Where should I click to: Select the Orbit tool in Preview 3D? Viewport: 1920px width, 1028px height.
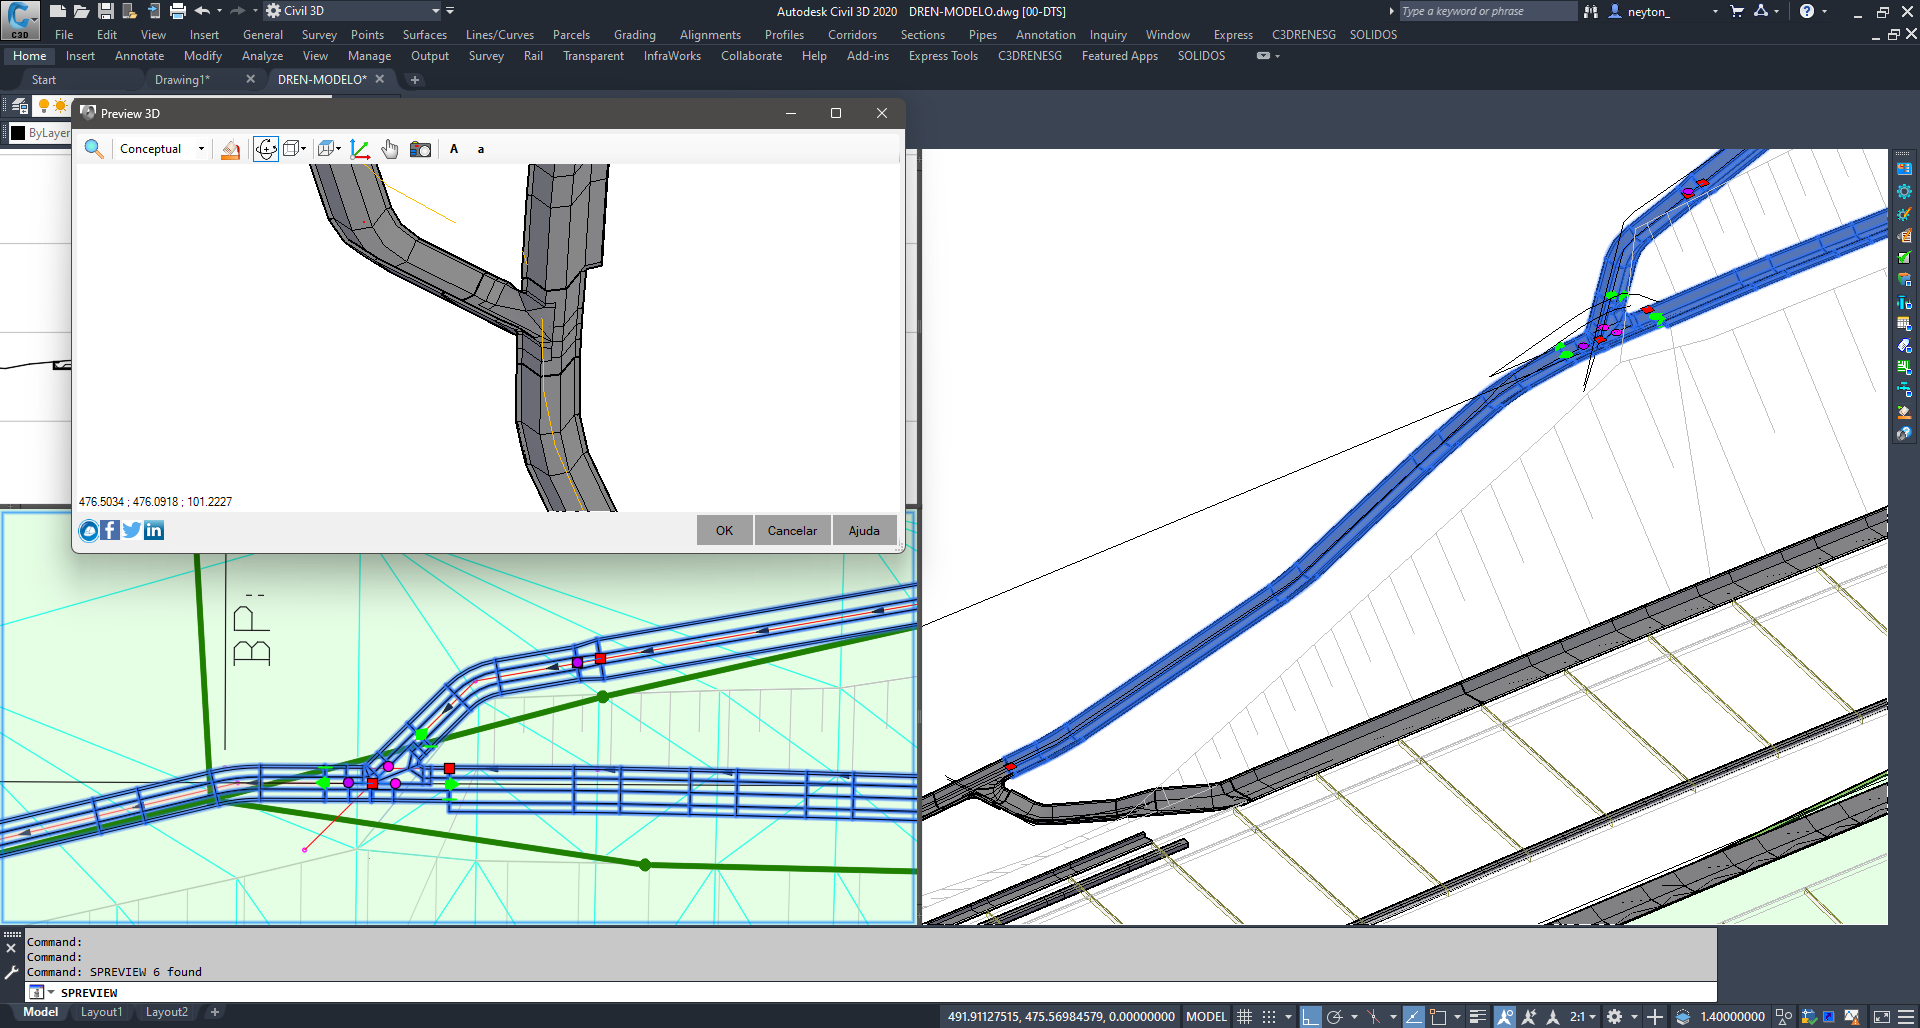pos(266,149)
